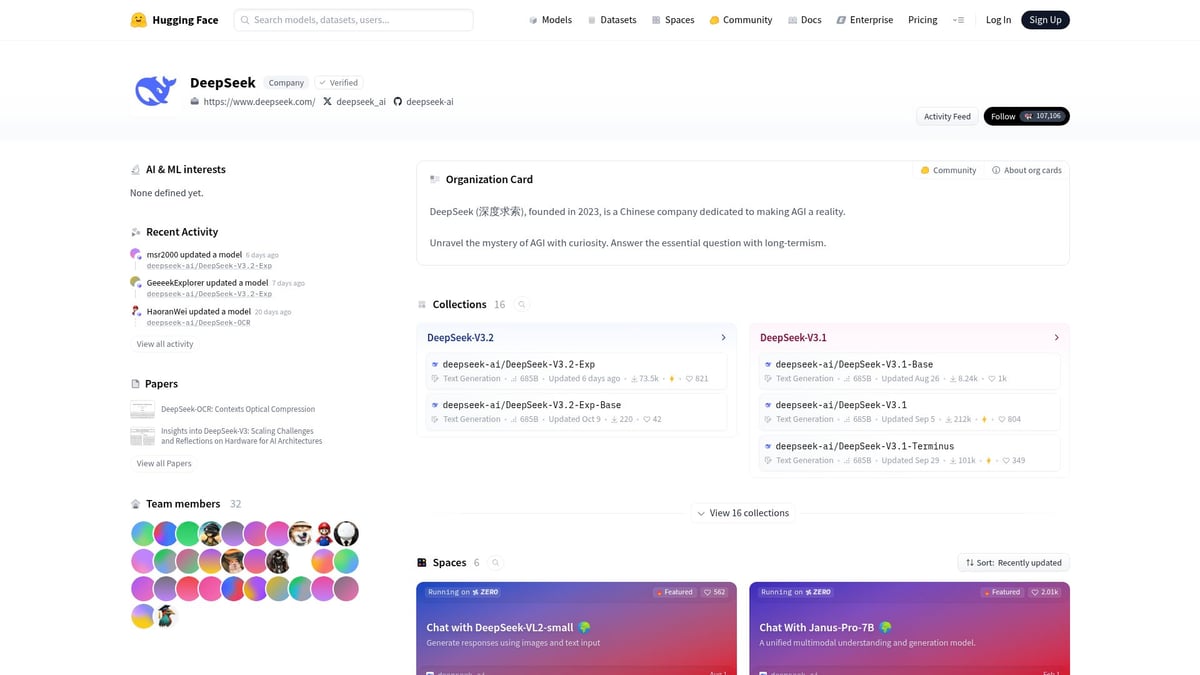The image size is (1200, 675).
Task: Click the search magnifier icon next to Spaces
Action: pyautogui.click(x=495, y=563)
